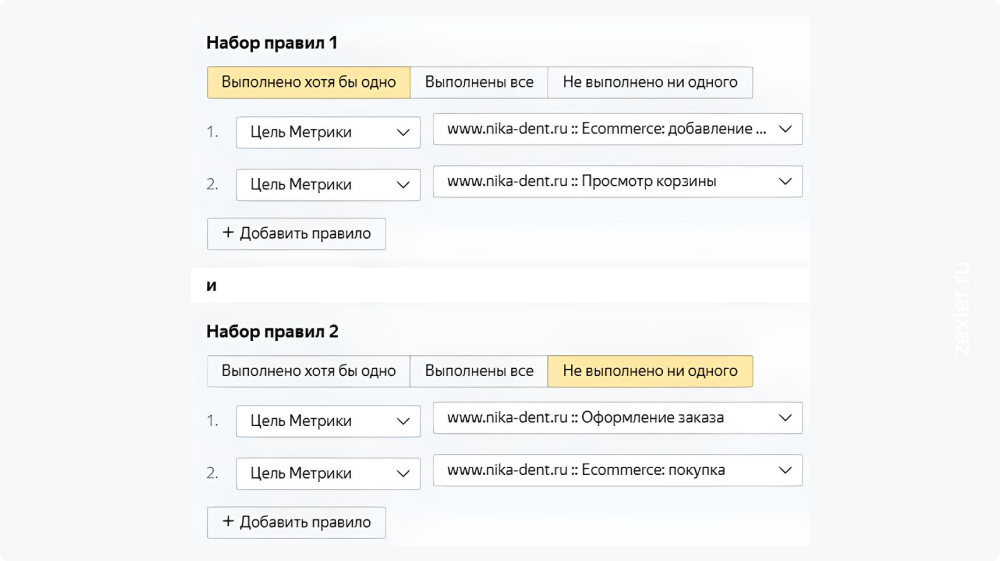This screenshot has height=561, width=1000.
Task: Click the chevron arrow of "Ecommerce: покупка" selector
Action: [x=785, y=470]
